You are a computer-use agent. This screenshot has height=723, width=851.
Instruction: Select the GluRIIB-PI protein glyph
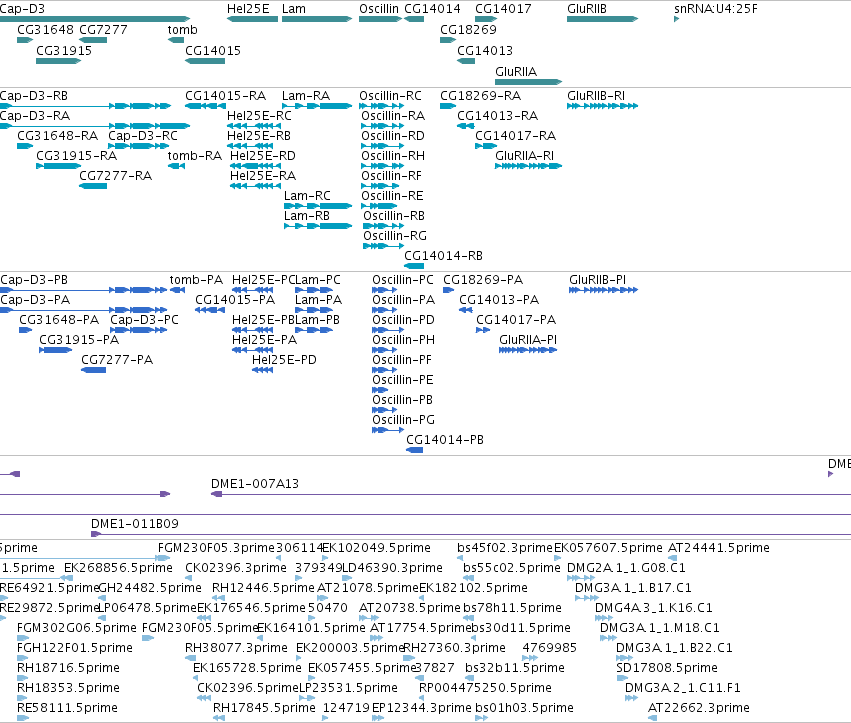click(x=604, y=290)
